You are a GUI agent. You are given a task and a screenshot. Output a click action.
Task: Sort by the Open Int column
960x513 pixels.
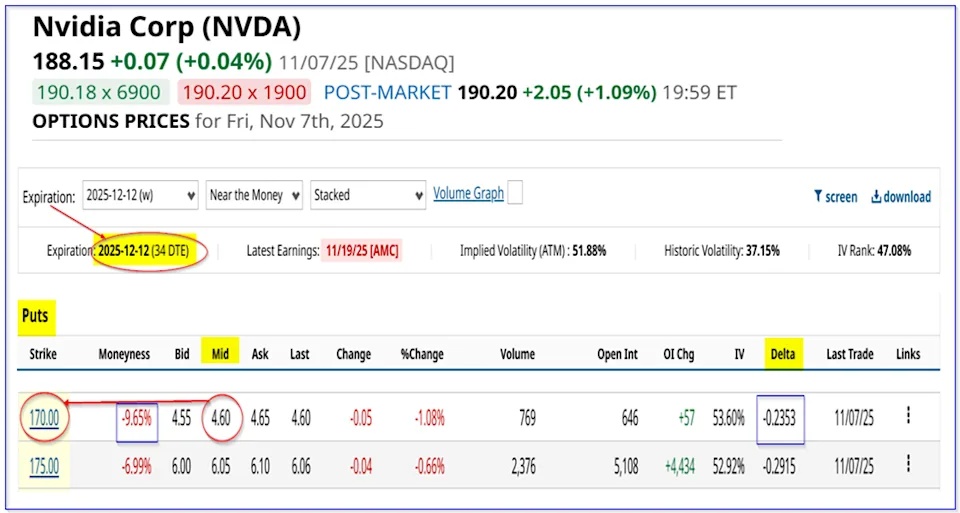click(616, 354)
